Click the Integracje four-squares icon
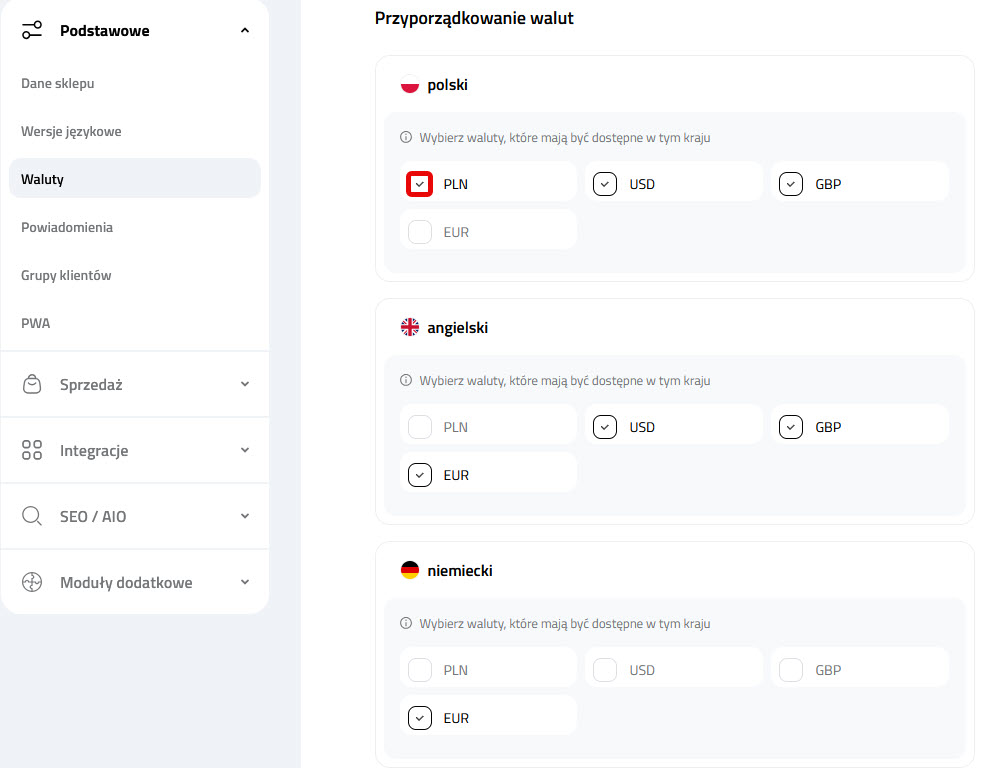The height and width of the screenshot is (768, 982). (x=32, y=450)
